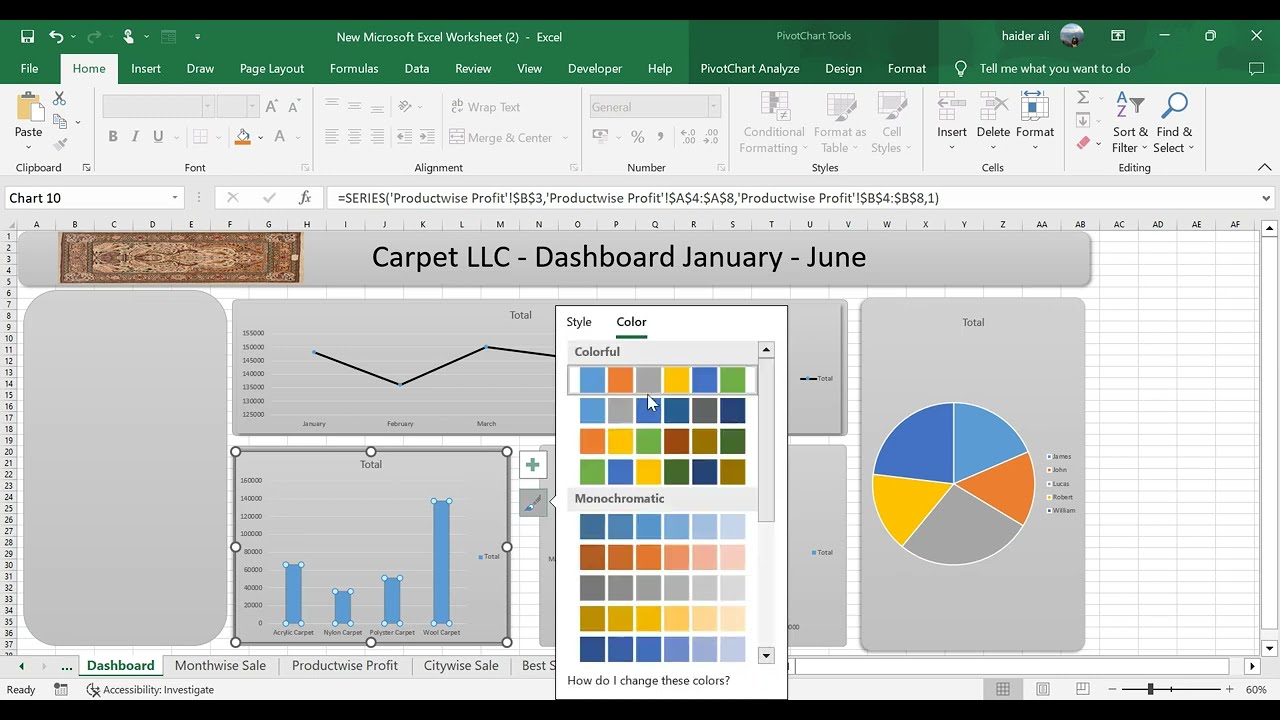The width and height of the screenshot is (1280, 720).
Task: Select second Colorful palette row
Action: tap(662, 411)
